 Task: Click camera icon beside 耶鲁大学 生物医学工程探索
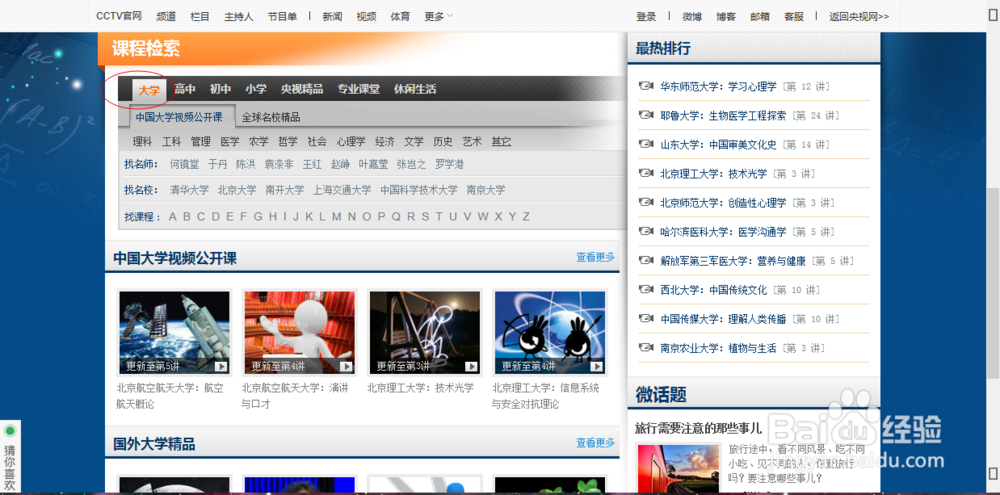coord(646,115)
